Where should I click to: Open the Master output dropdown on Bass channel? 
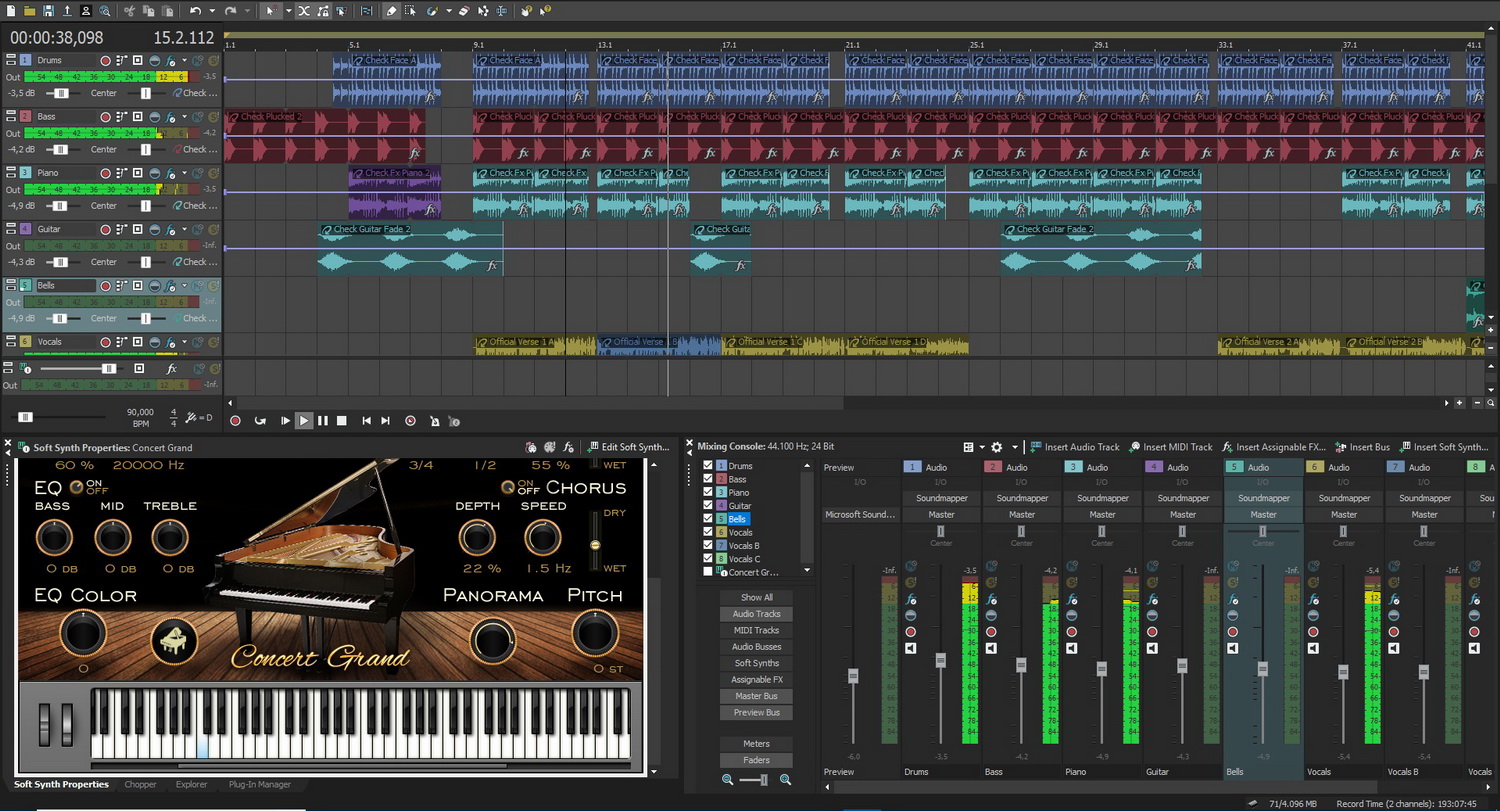[x=1022, y=514]
